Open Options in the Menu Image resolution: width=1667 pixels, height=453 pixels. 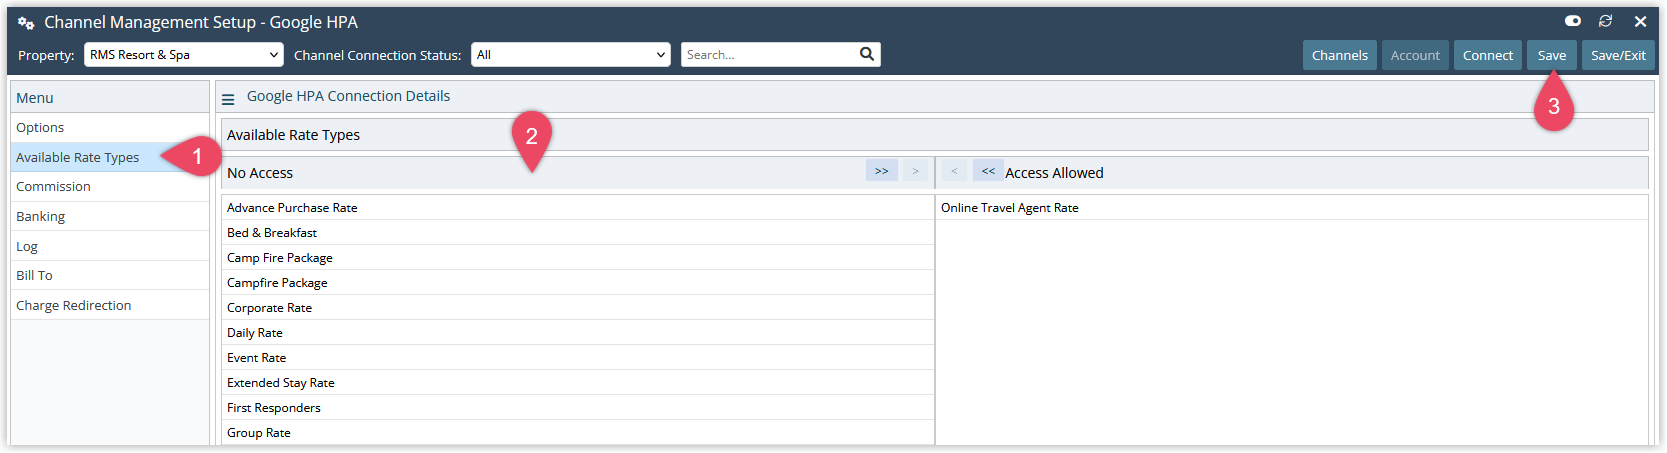coord(110,128)
